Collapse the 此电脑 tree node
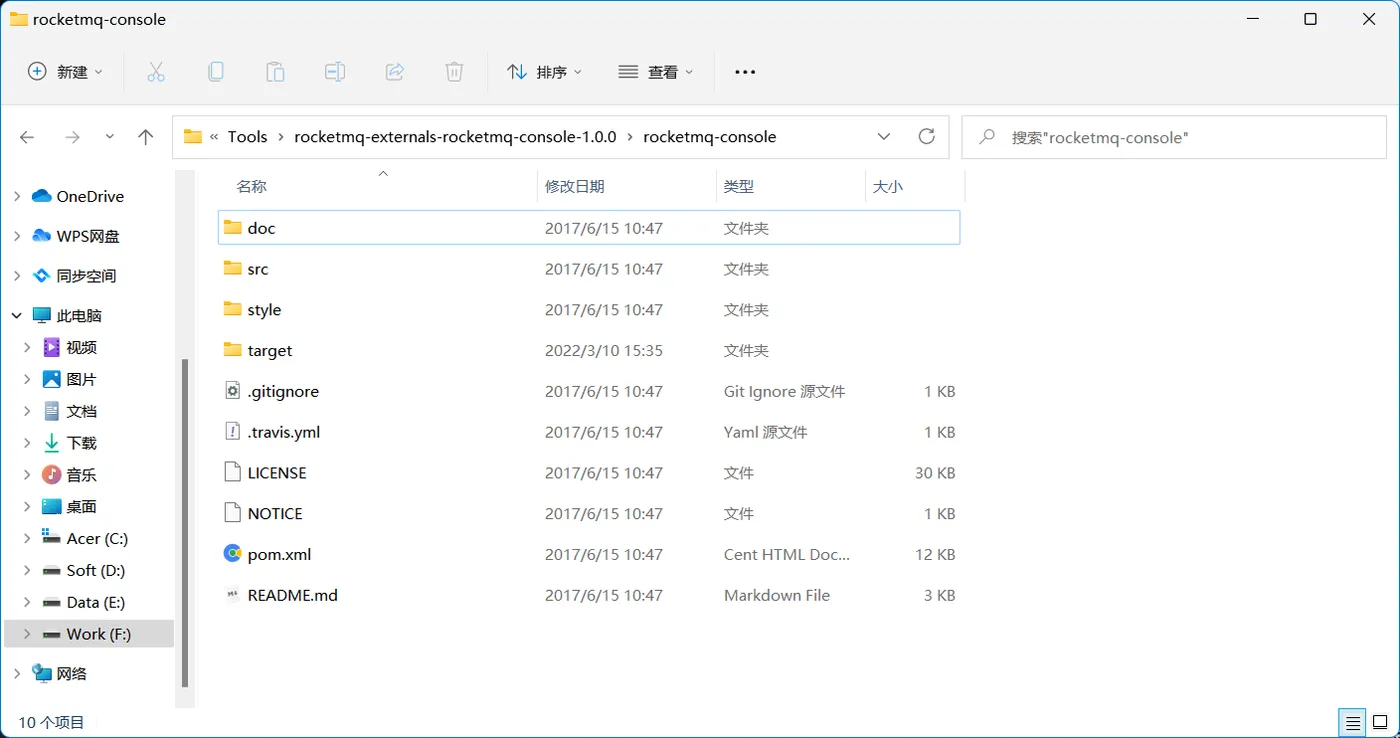Screen dimensions: 1400x738 point(17,315)
